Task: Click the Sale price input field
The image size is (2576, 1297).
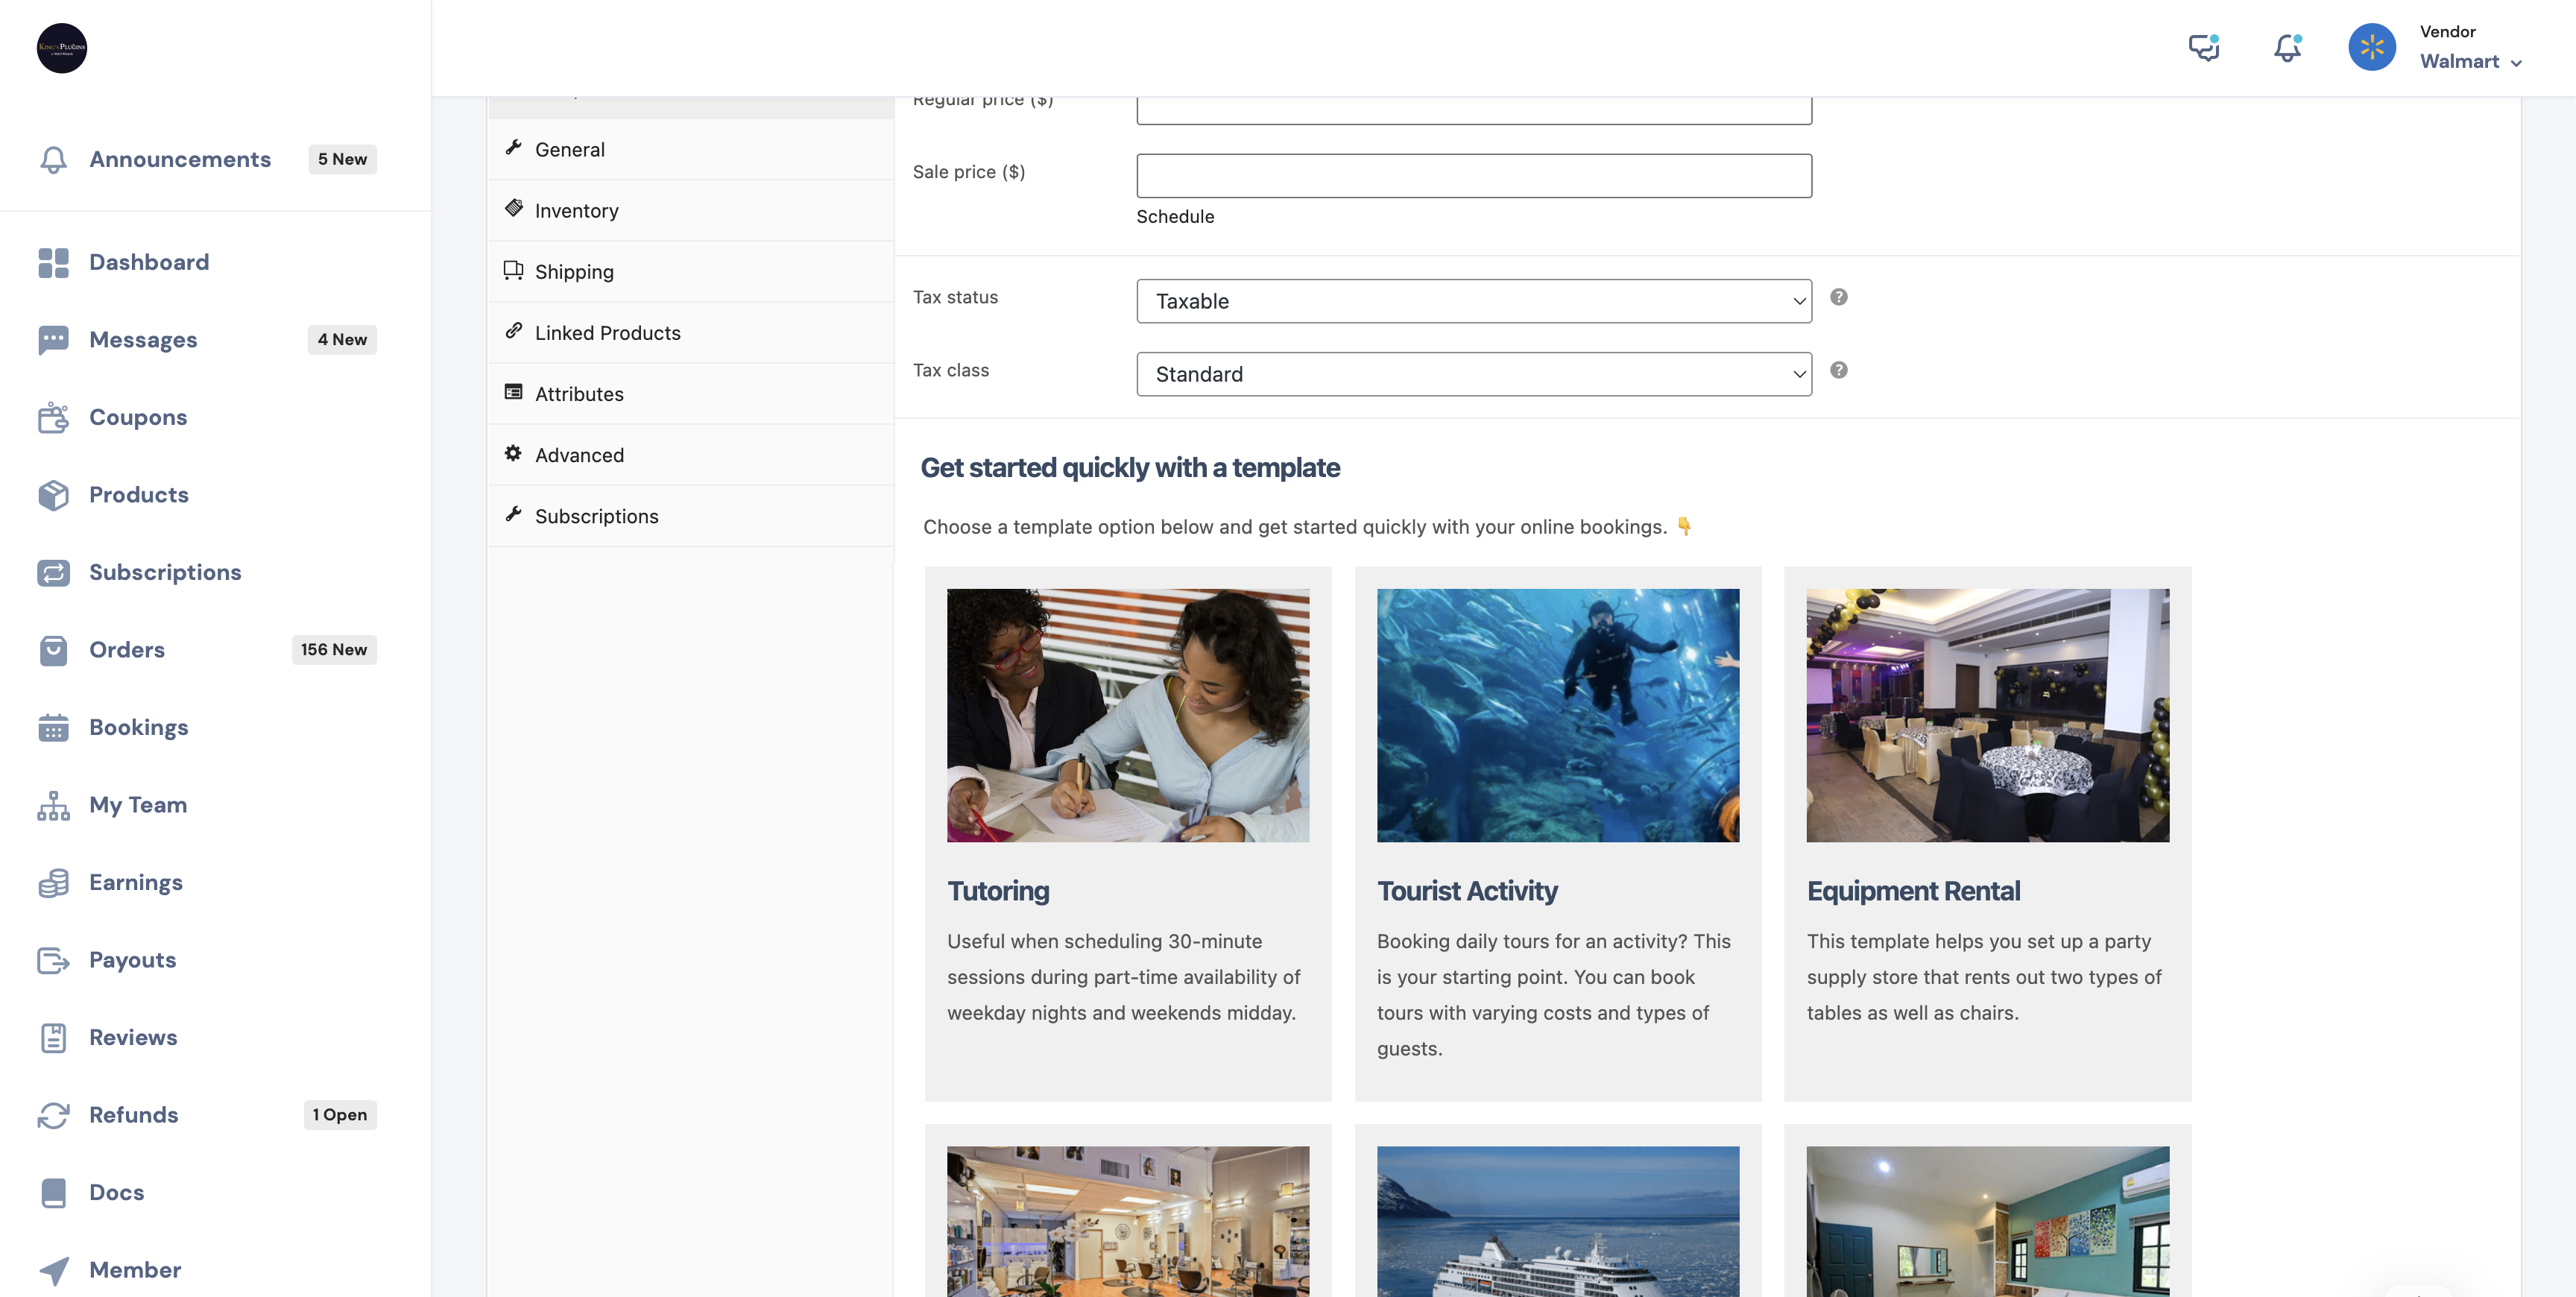Action: tap(1474, 175)
